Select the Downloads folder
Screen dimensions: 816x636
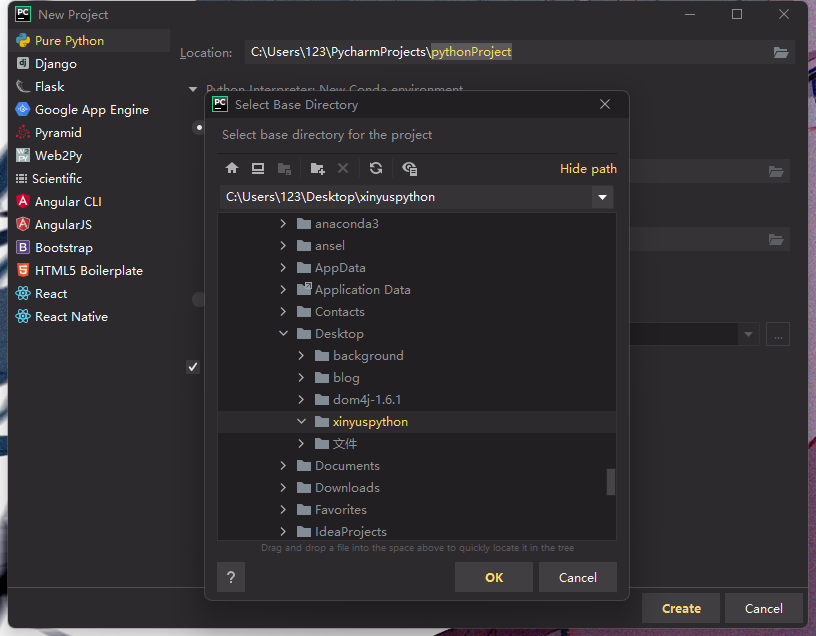[x=347, y=488]
